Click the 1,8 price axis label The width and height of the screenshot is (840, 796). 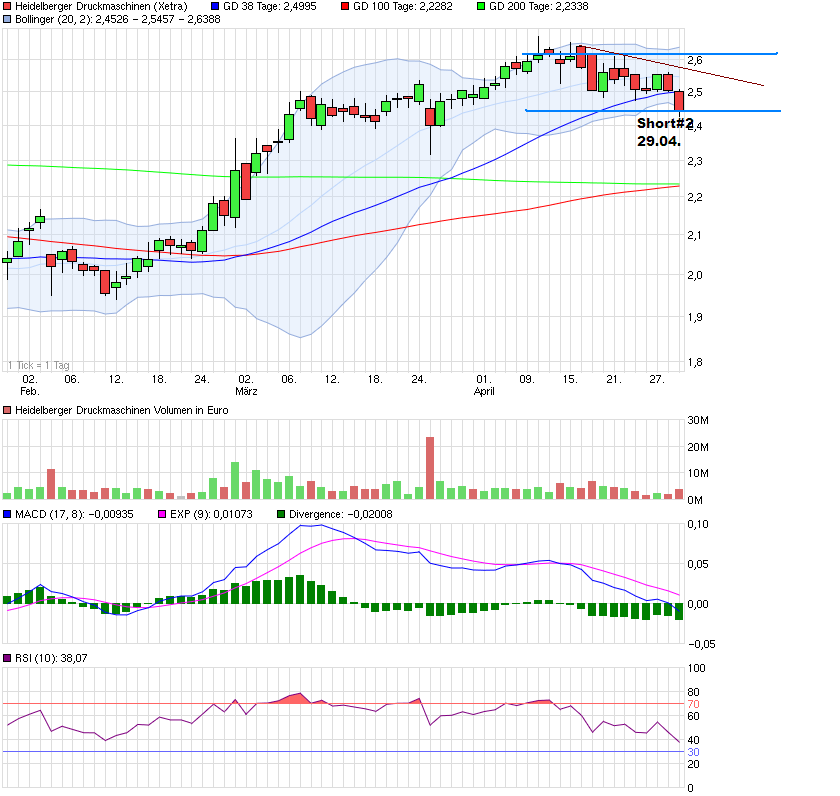695,363
